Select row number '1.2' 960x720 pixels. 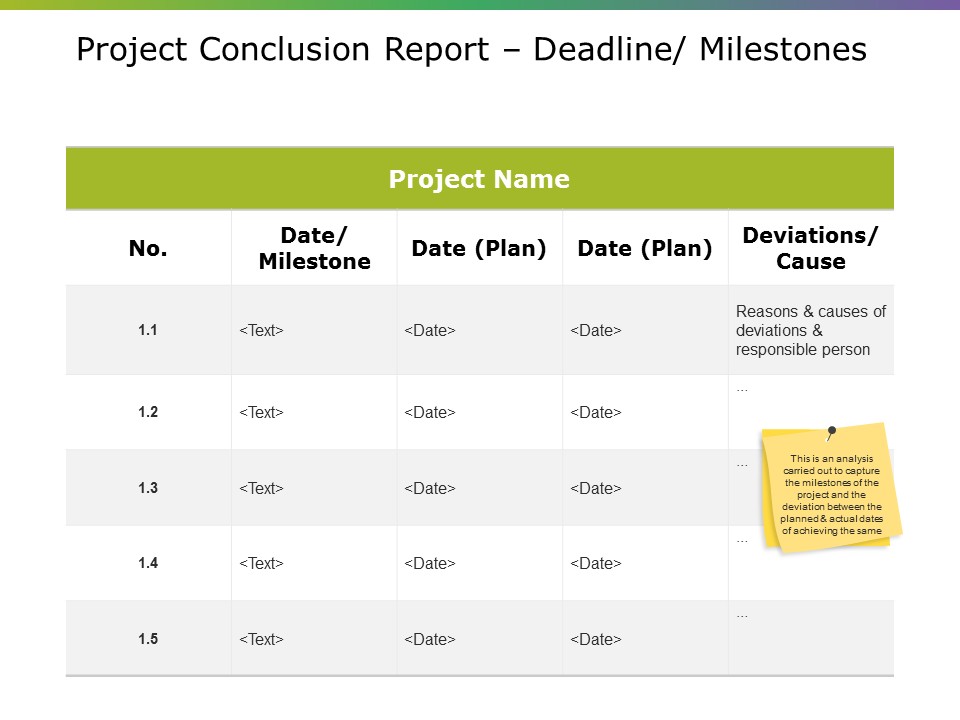[x=148, y=412]
